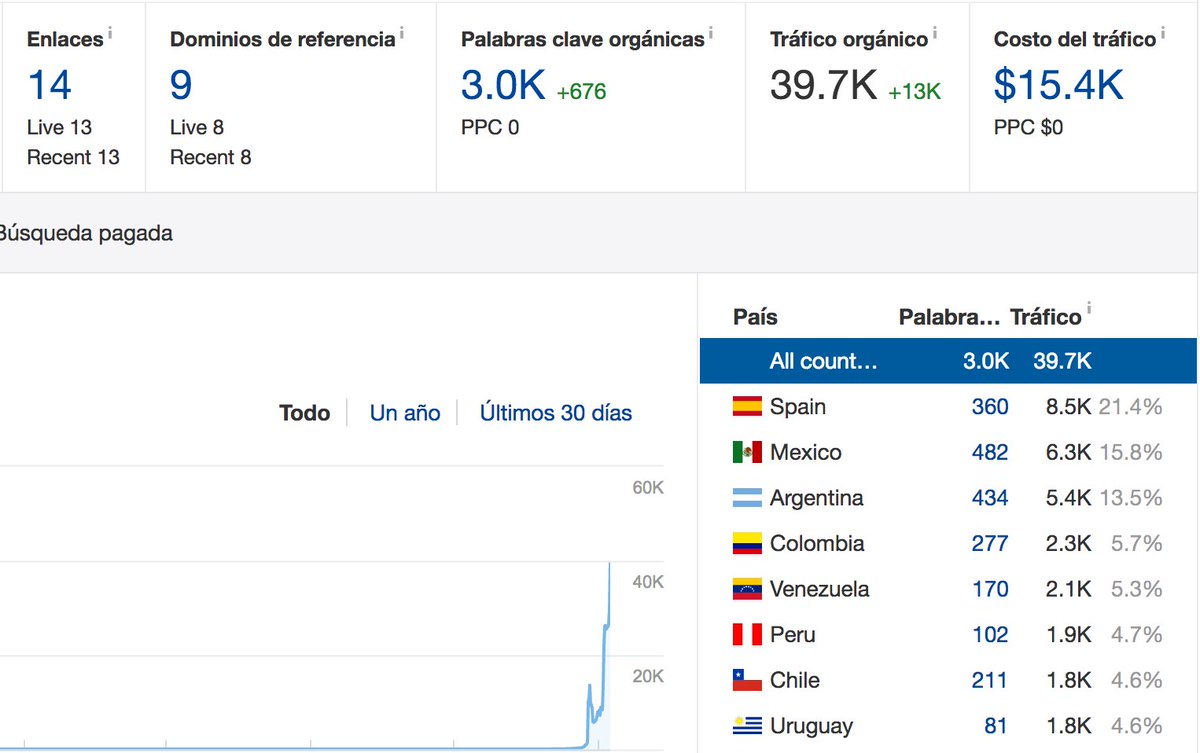This screenshot has height=753, width=1200.
Task: Open the 482 keywords link for Mexico
Action: (989, 451)
